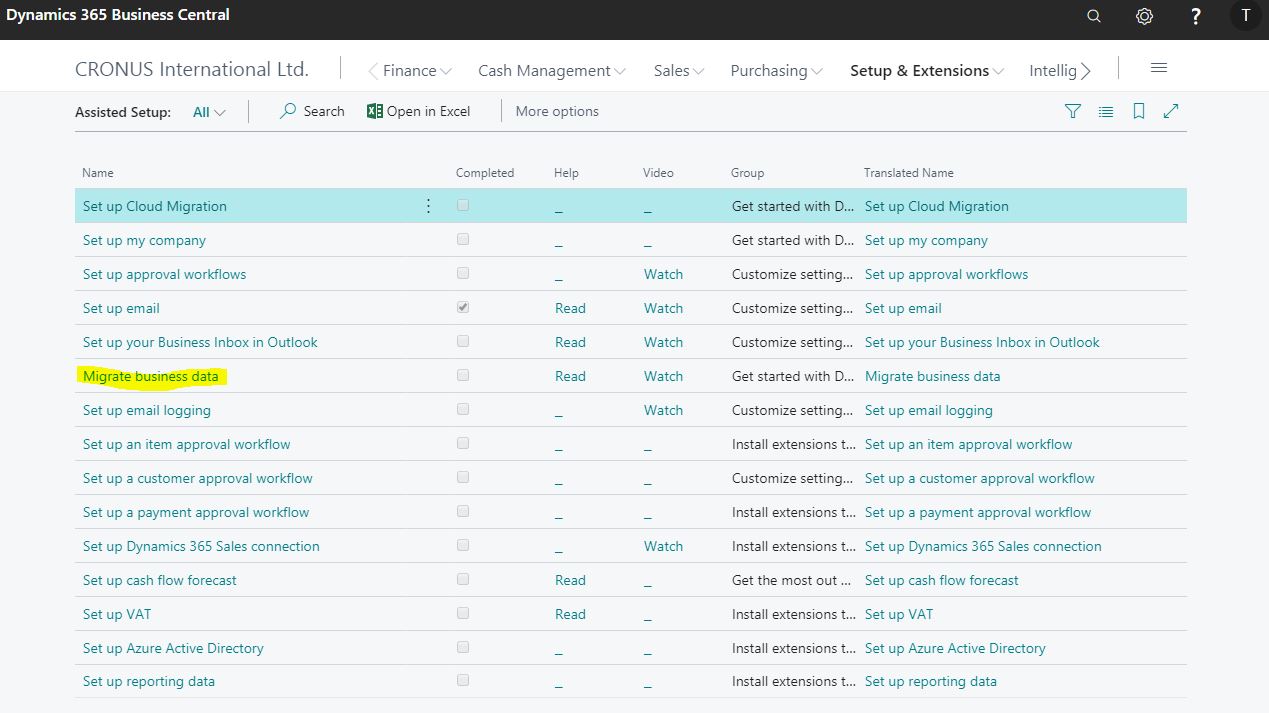Viewport: 1269px width, 713px height.
Task: Open the ellipsis menu on Set up Cloud Migration
Action: coord(428,205)
